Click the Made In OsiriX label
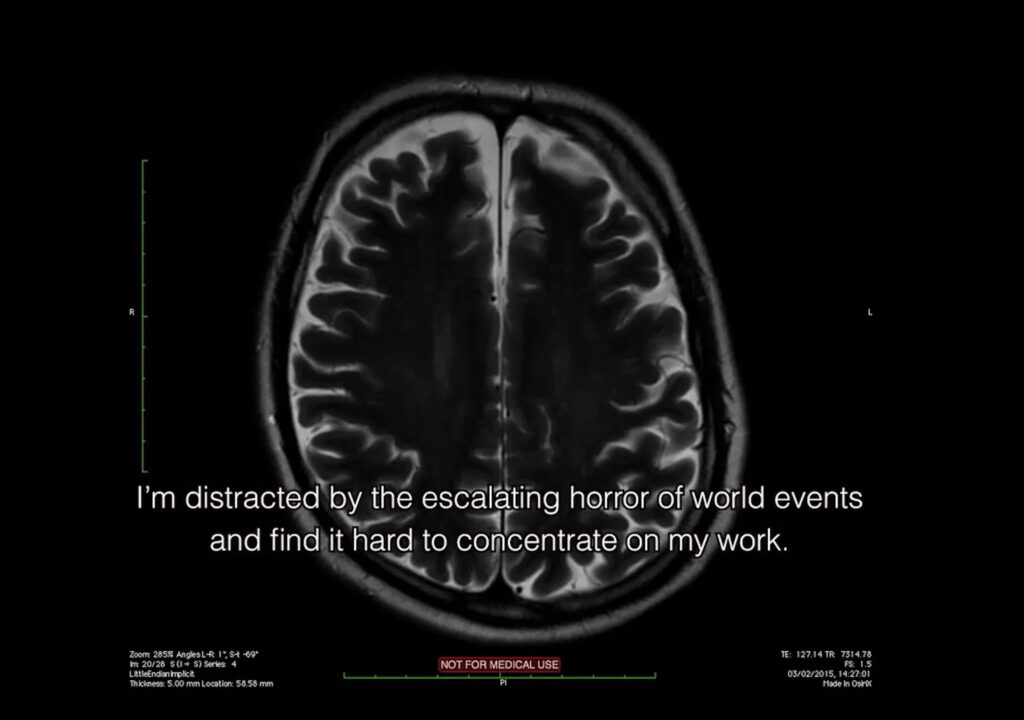The height and width of the screenshot is (720, 1024). pos(846,684)
